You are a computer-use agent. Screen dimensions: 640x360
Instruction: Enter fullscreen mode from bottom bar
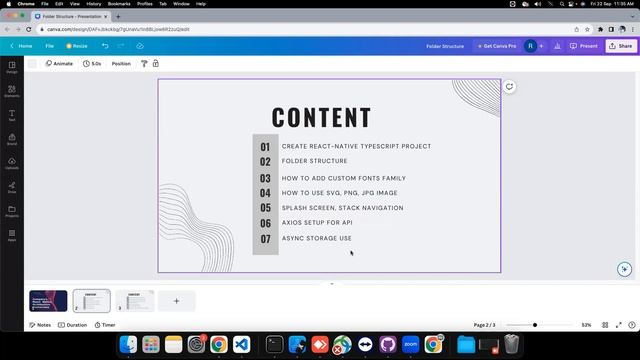619,325
